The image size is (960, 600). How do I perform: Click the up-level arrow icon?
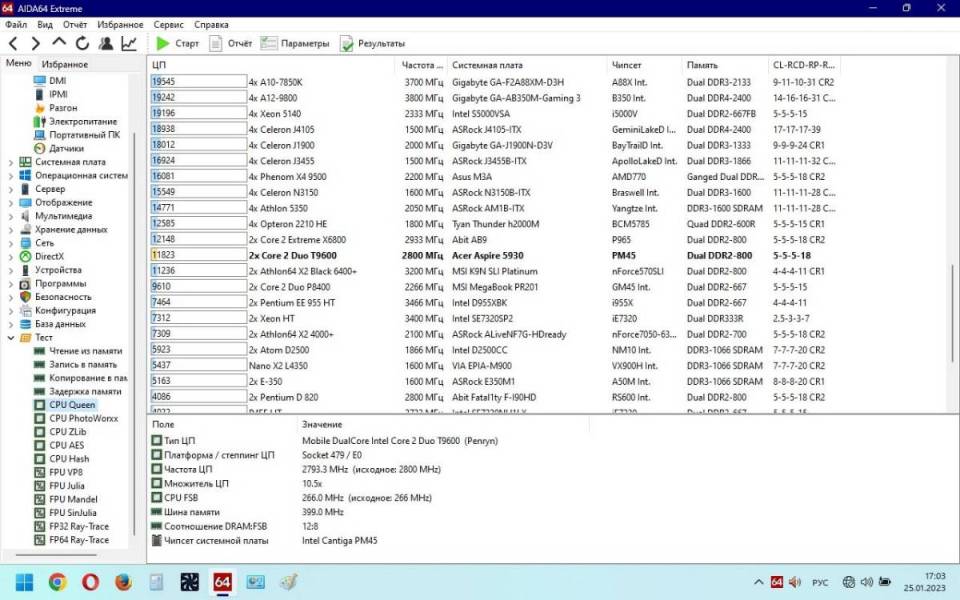(x=59, y=43)
